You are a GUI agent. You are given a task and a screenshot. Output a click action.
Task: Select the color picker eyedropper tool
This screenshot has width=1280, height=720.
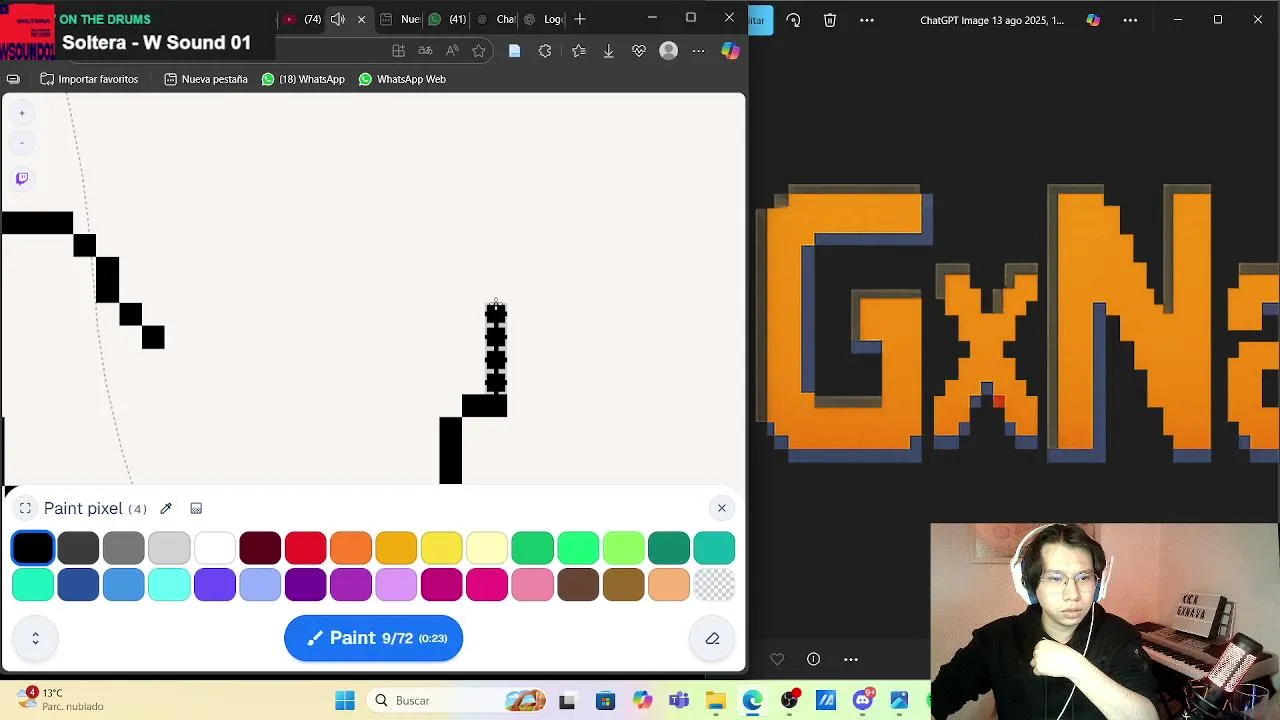(166, 508)
